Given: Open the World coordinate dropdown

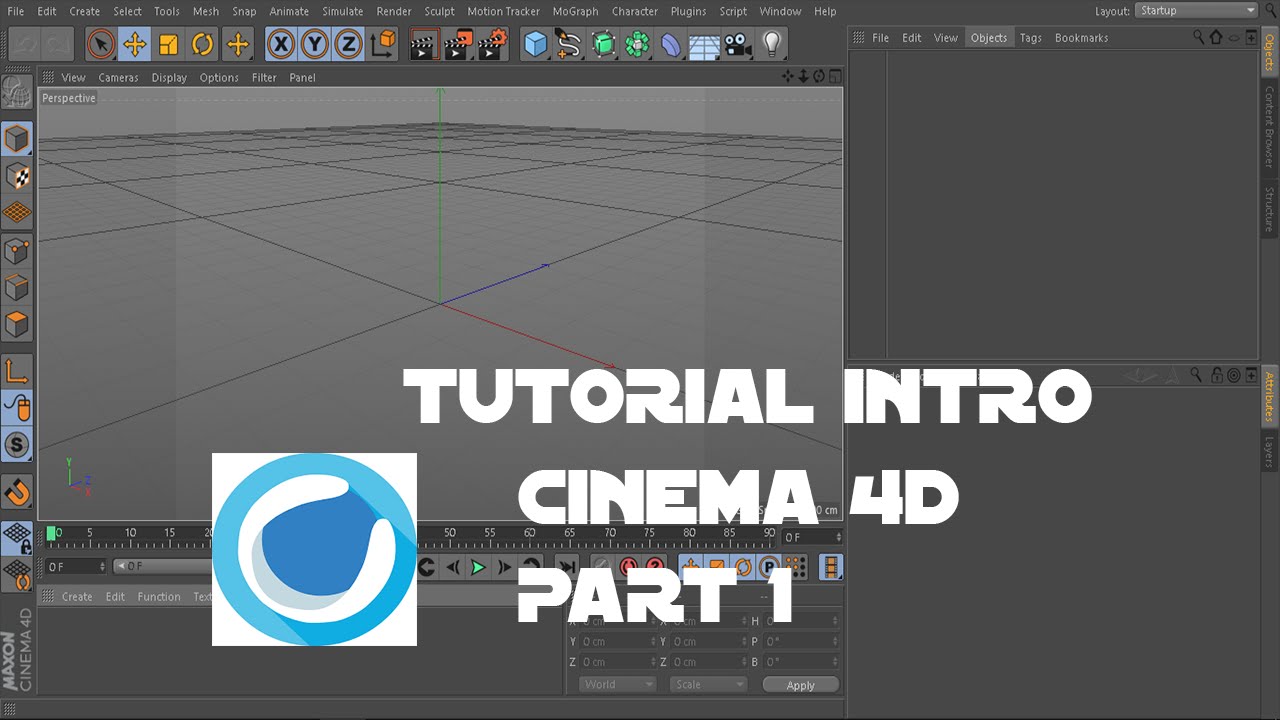Looking at the screenshot, I should pyautogui.click(x=617, y=684).
